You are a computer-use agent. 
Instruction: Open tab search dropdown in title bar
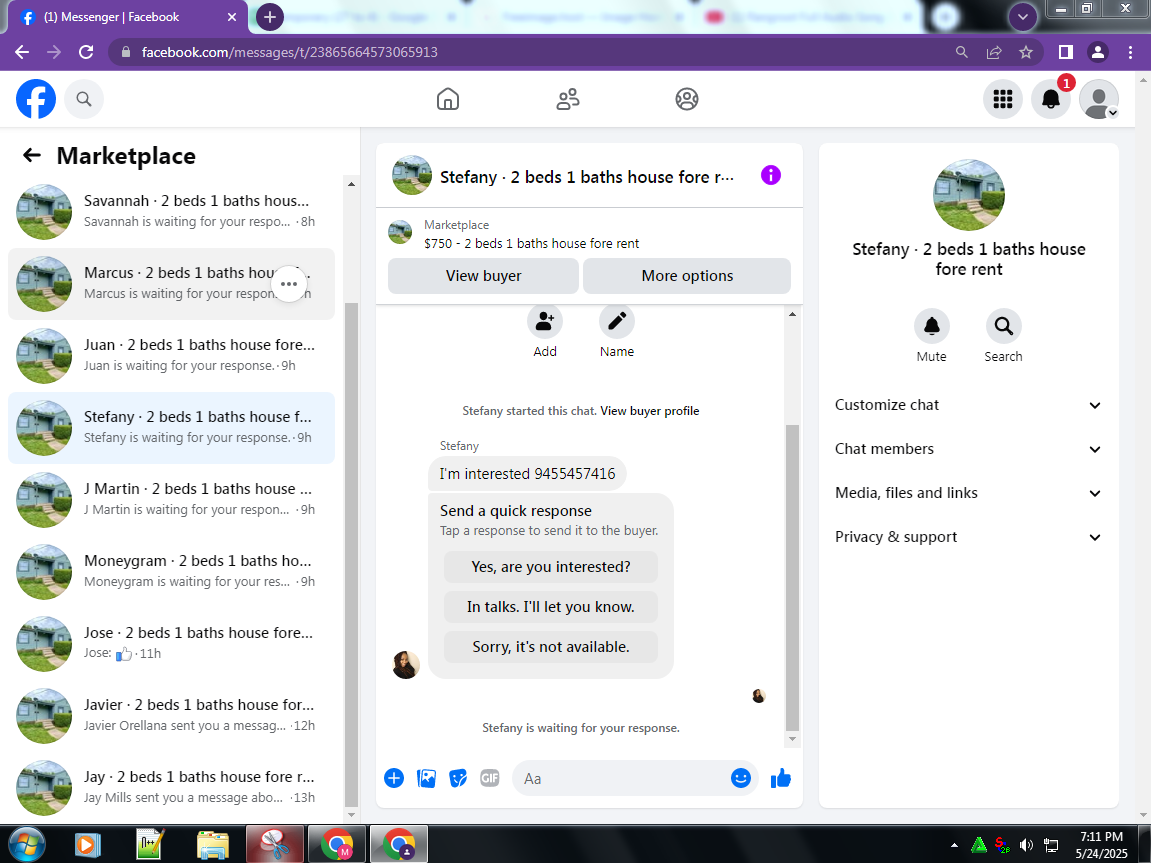click(1023, 16)
